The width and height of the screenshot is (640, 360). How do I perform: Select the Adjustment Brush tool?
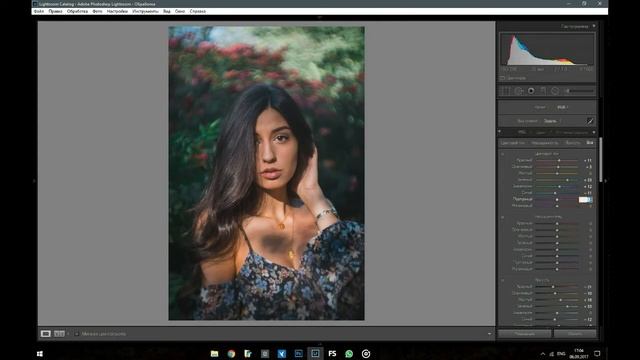(579, 91)
